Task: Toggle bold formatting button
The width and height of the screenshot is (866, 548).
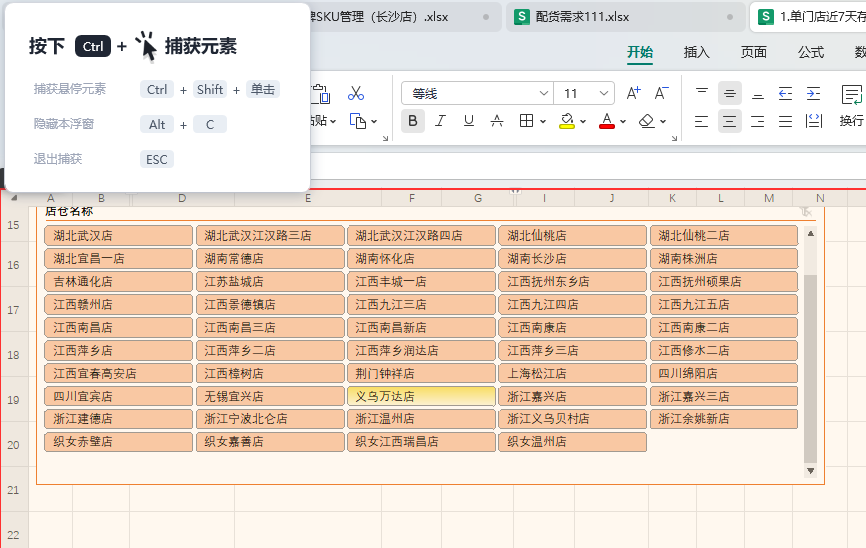Action: 413,121
